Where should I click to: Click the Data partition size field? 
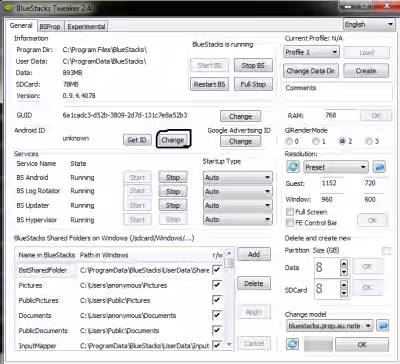click(327, 268)
